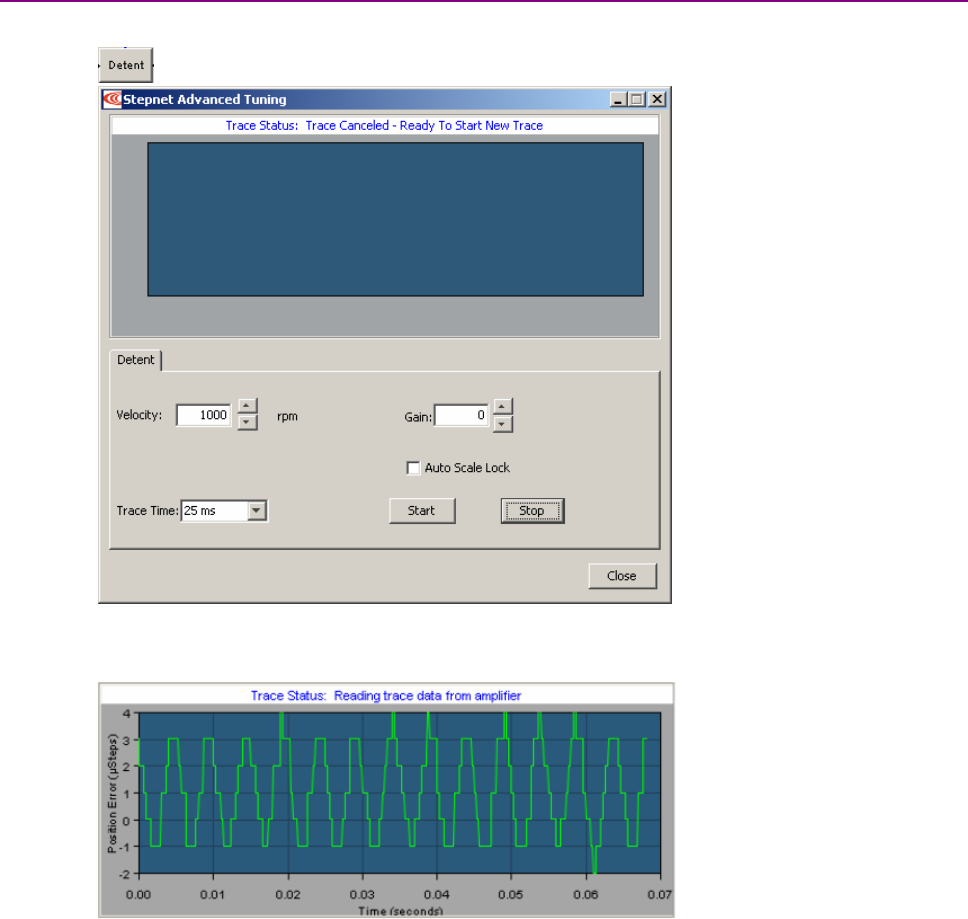Click the rpm unit label
The height and width of the screenshot is (919, 968).
[287, 417]
